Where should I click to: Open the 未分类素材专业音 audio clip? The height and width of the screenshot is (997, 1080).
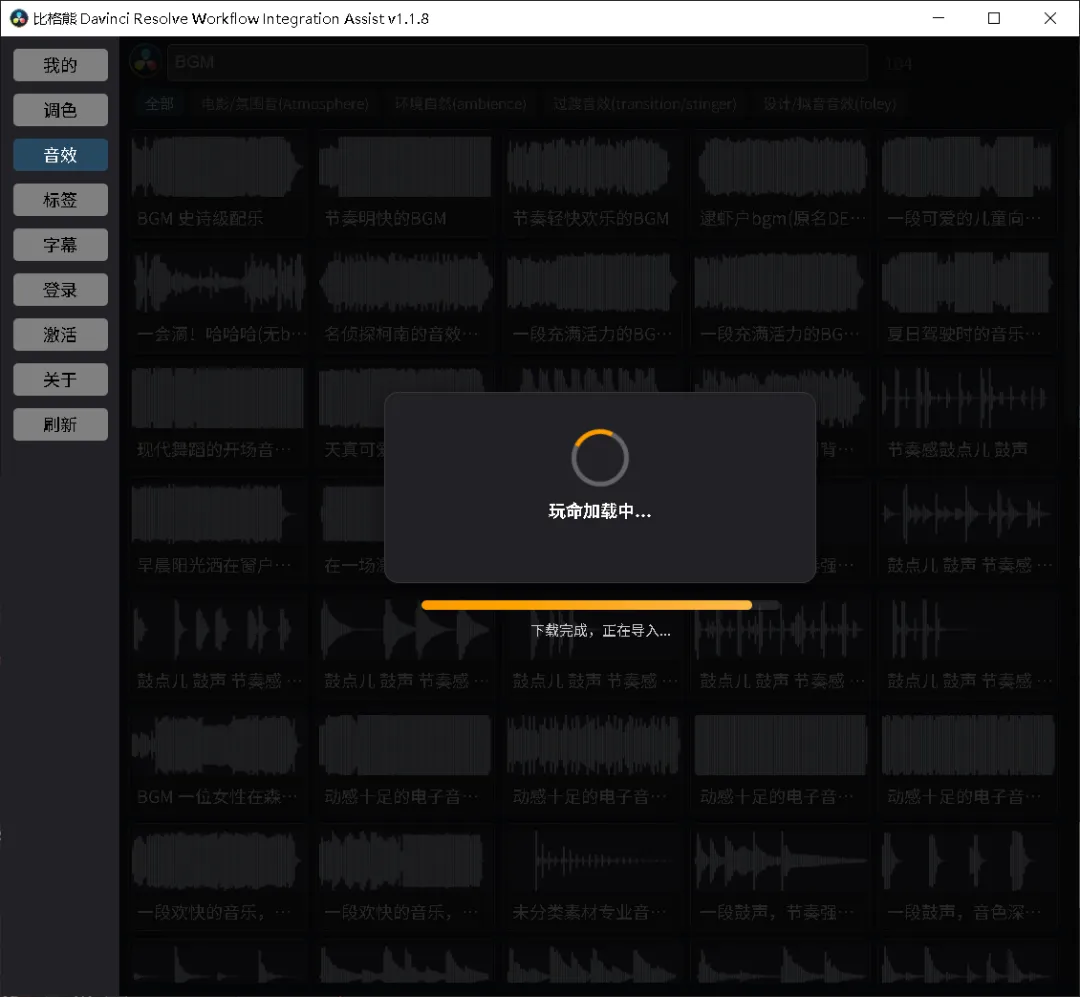click(592, 876)
